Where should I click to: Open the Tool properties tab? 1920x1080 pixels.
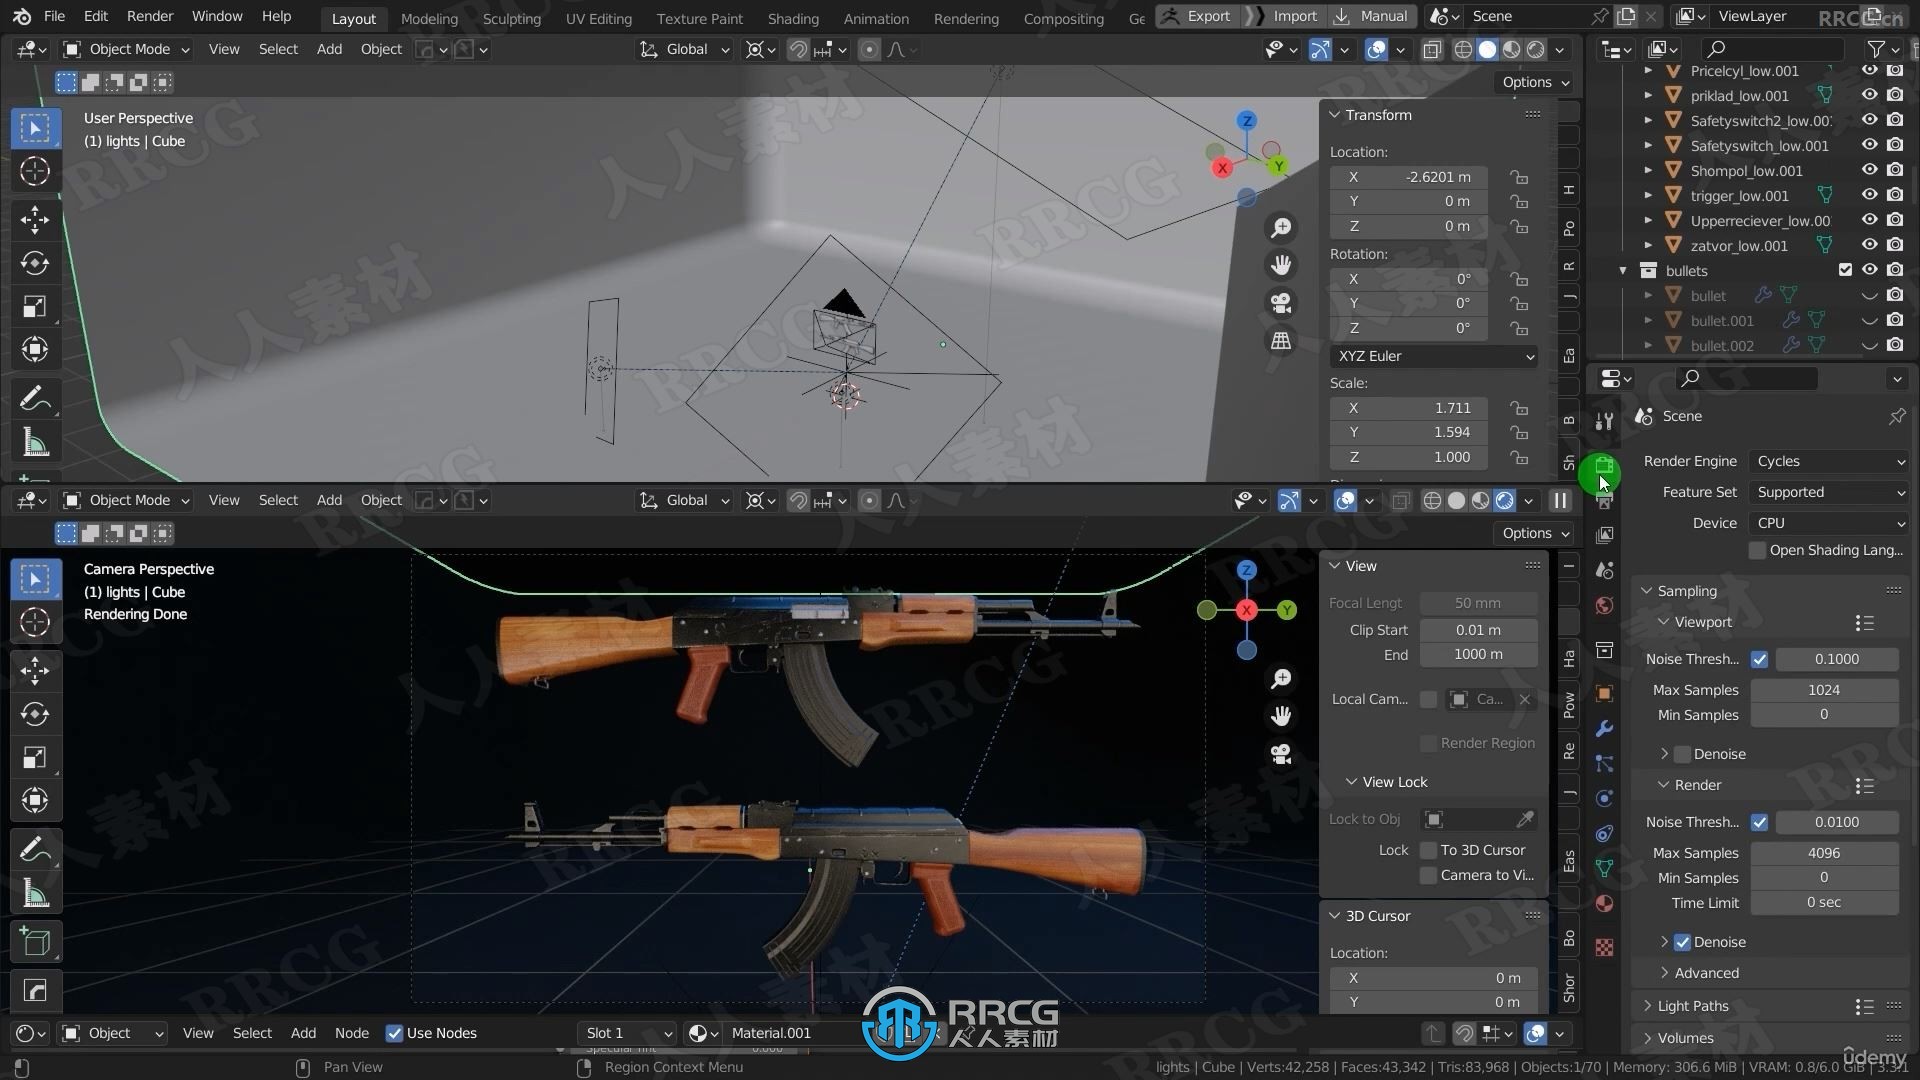[x=1604, y=421]
